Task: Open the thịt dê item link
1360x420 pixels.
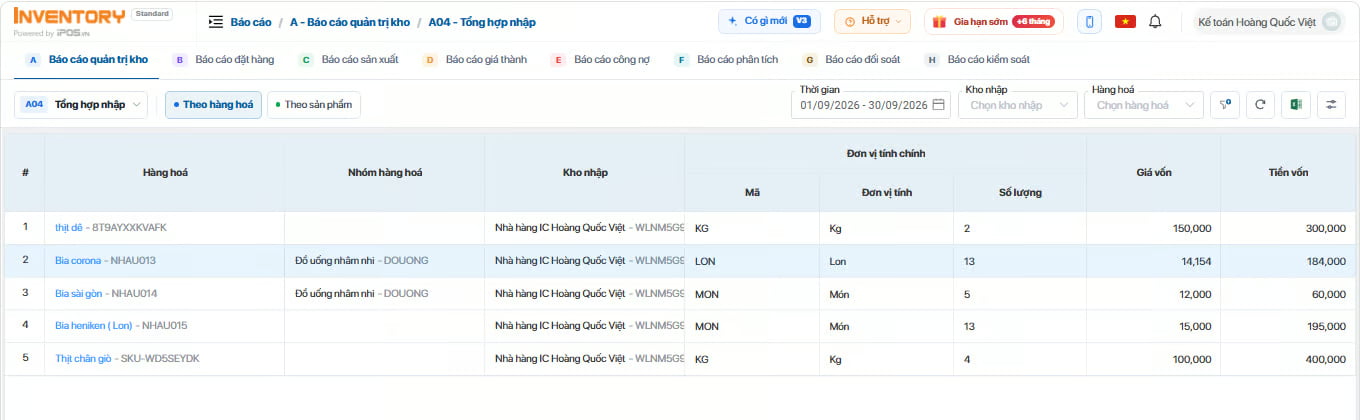Action: 70,228
